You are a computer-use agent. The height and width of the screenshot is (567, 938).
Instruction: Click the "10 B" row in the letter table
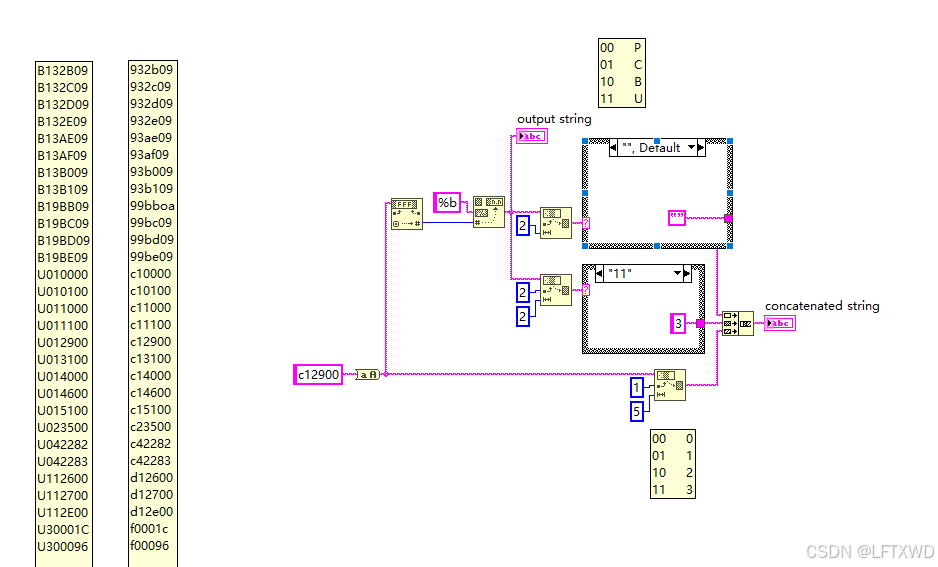coord(622,82)
